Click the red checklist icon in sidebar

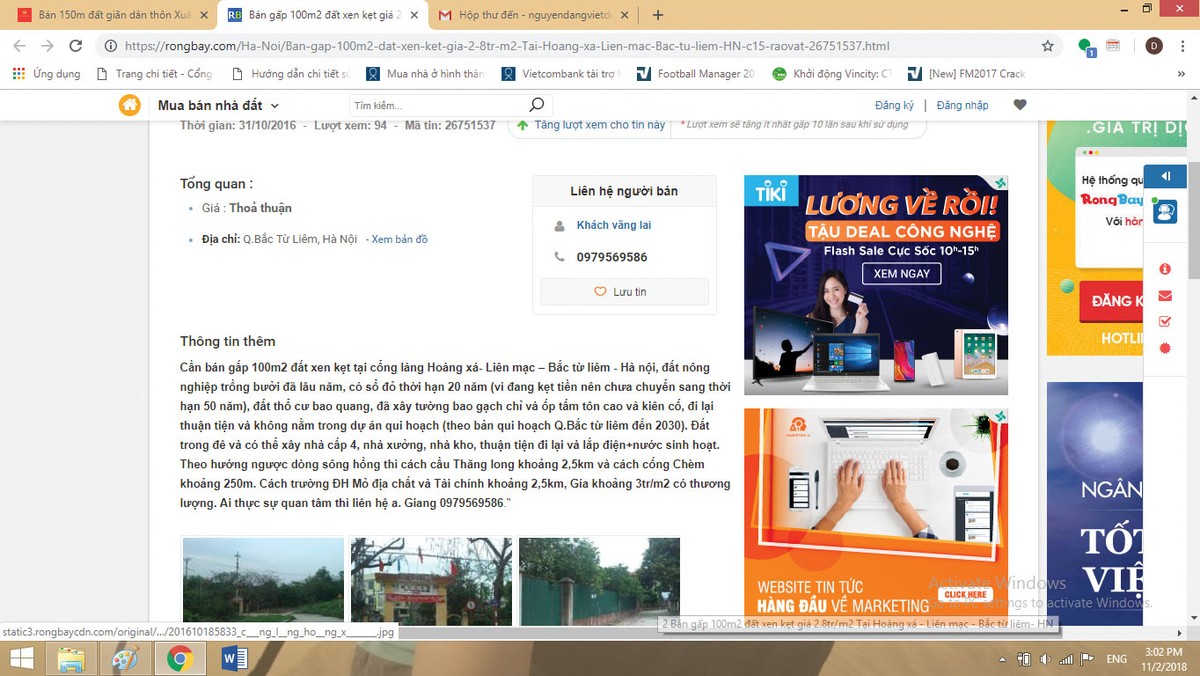[x=1165, y=321]
